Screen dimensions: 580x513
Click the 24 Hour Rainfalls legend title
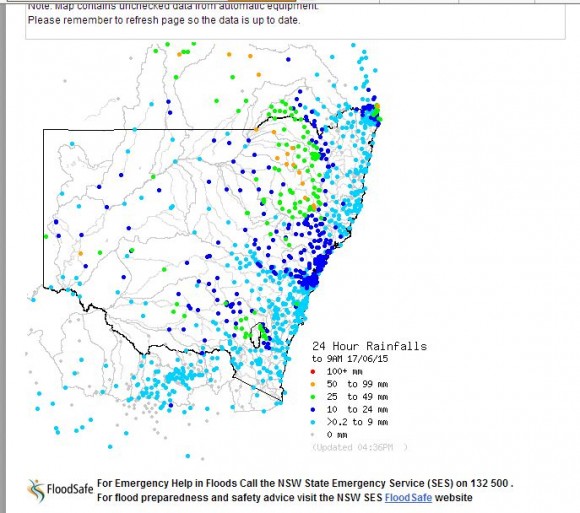point(370,346)
